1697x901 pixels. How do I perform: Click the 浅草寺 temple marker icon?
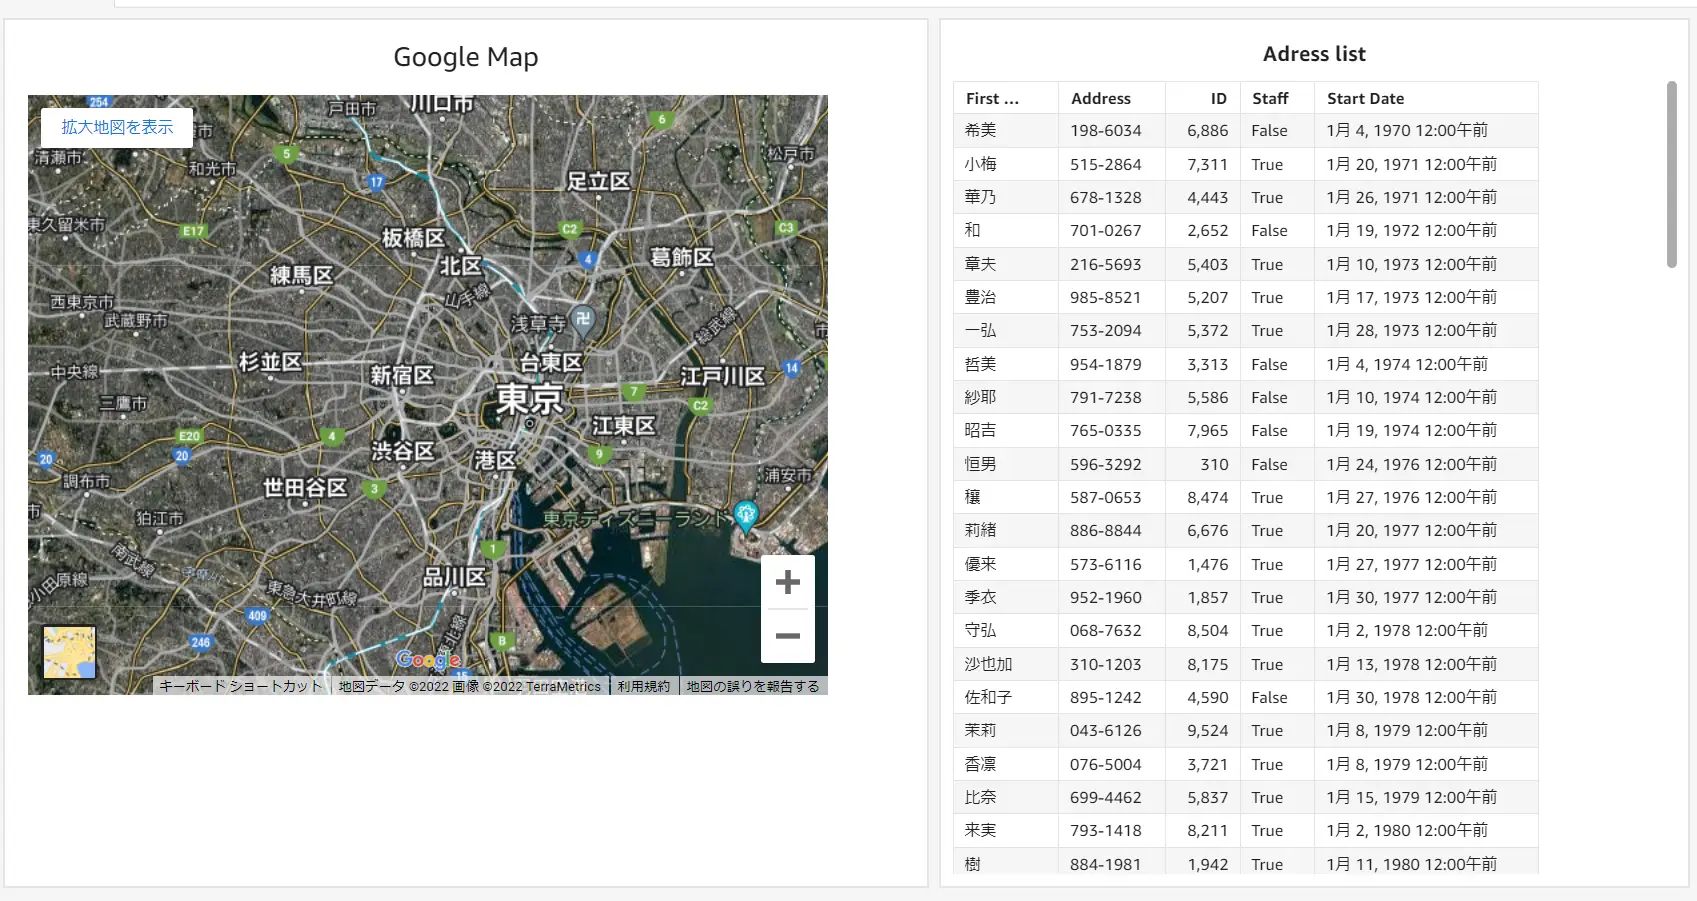click(584, 320)
